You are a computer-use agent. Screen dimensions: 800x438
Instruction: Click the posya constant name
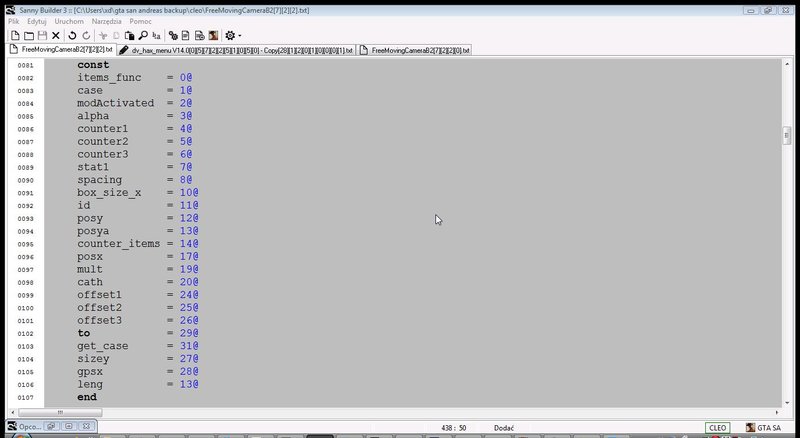tap(93, 231)
